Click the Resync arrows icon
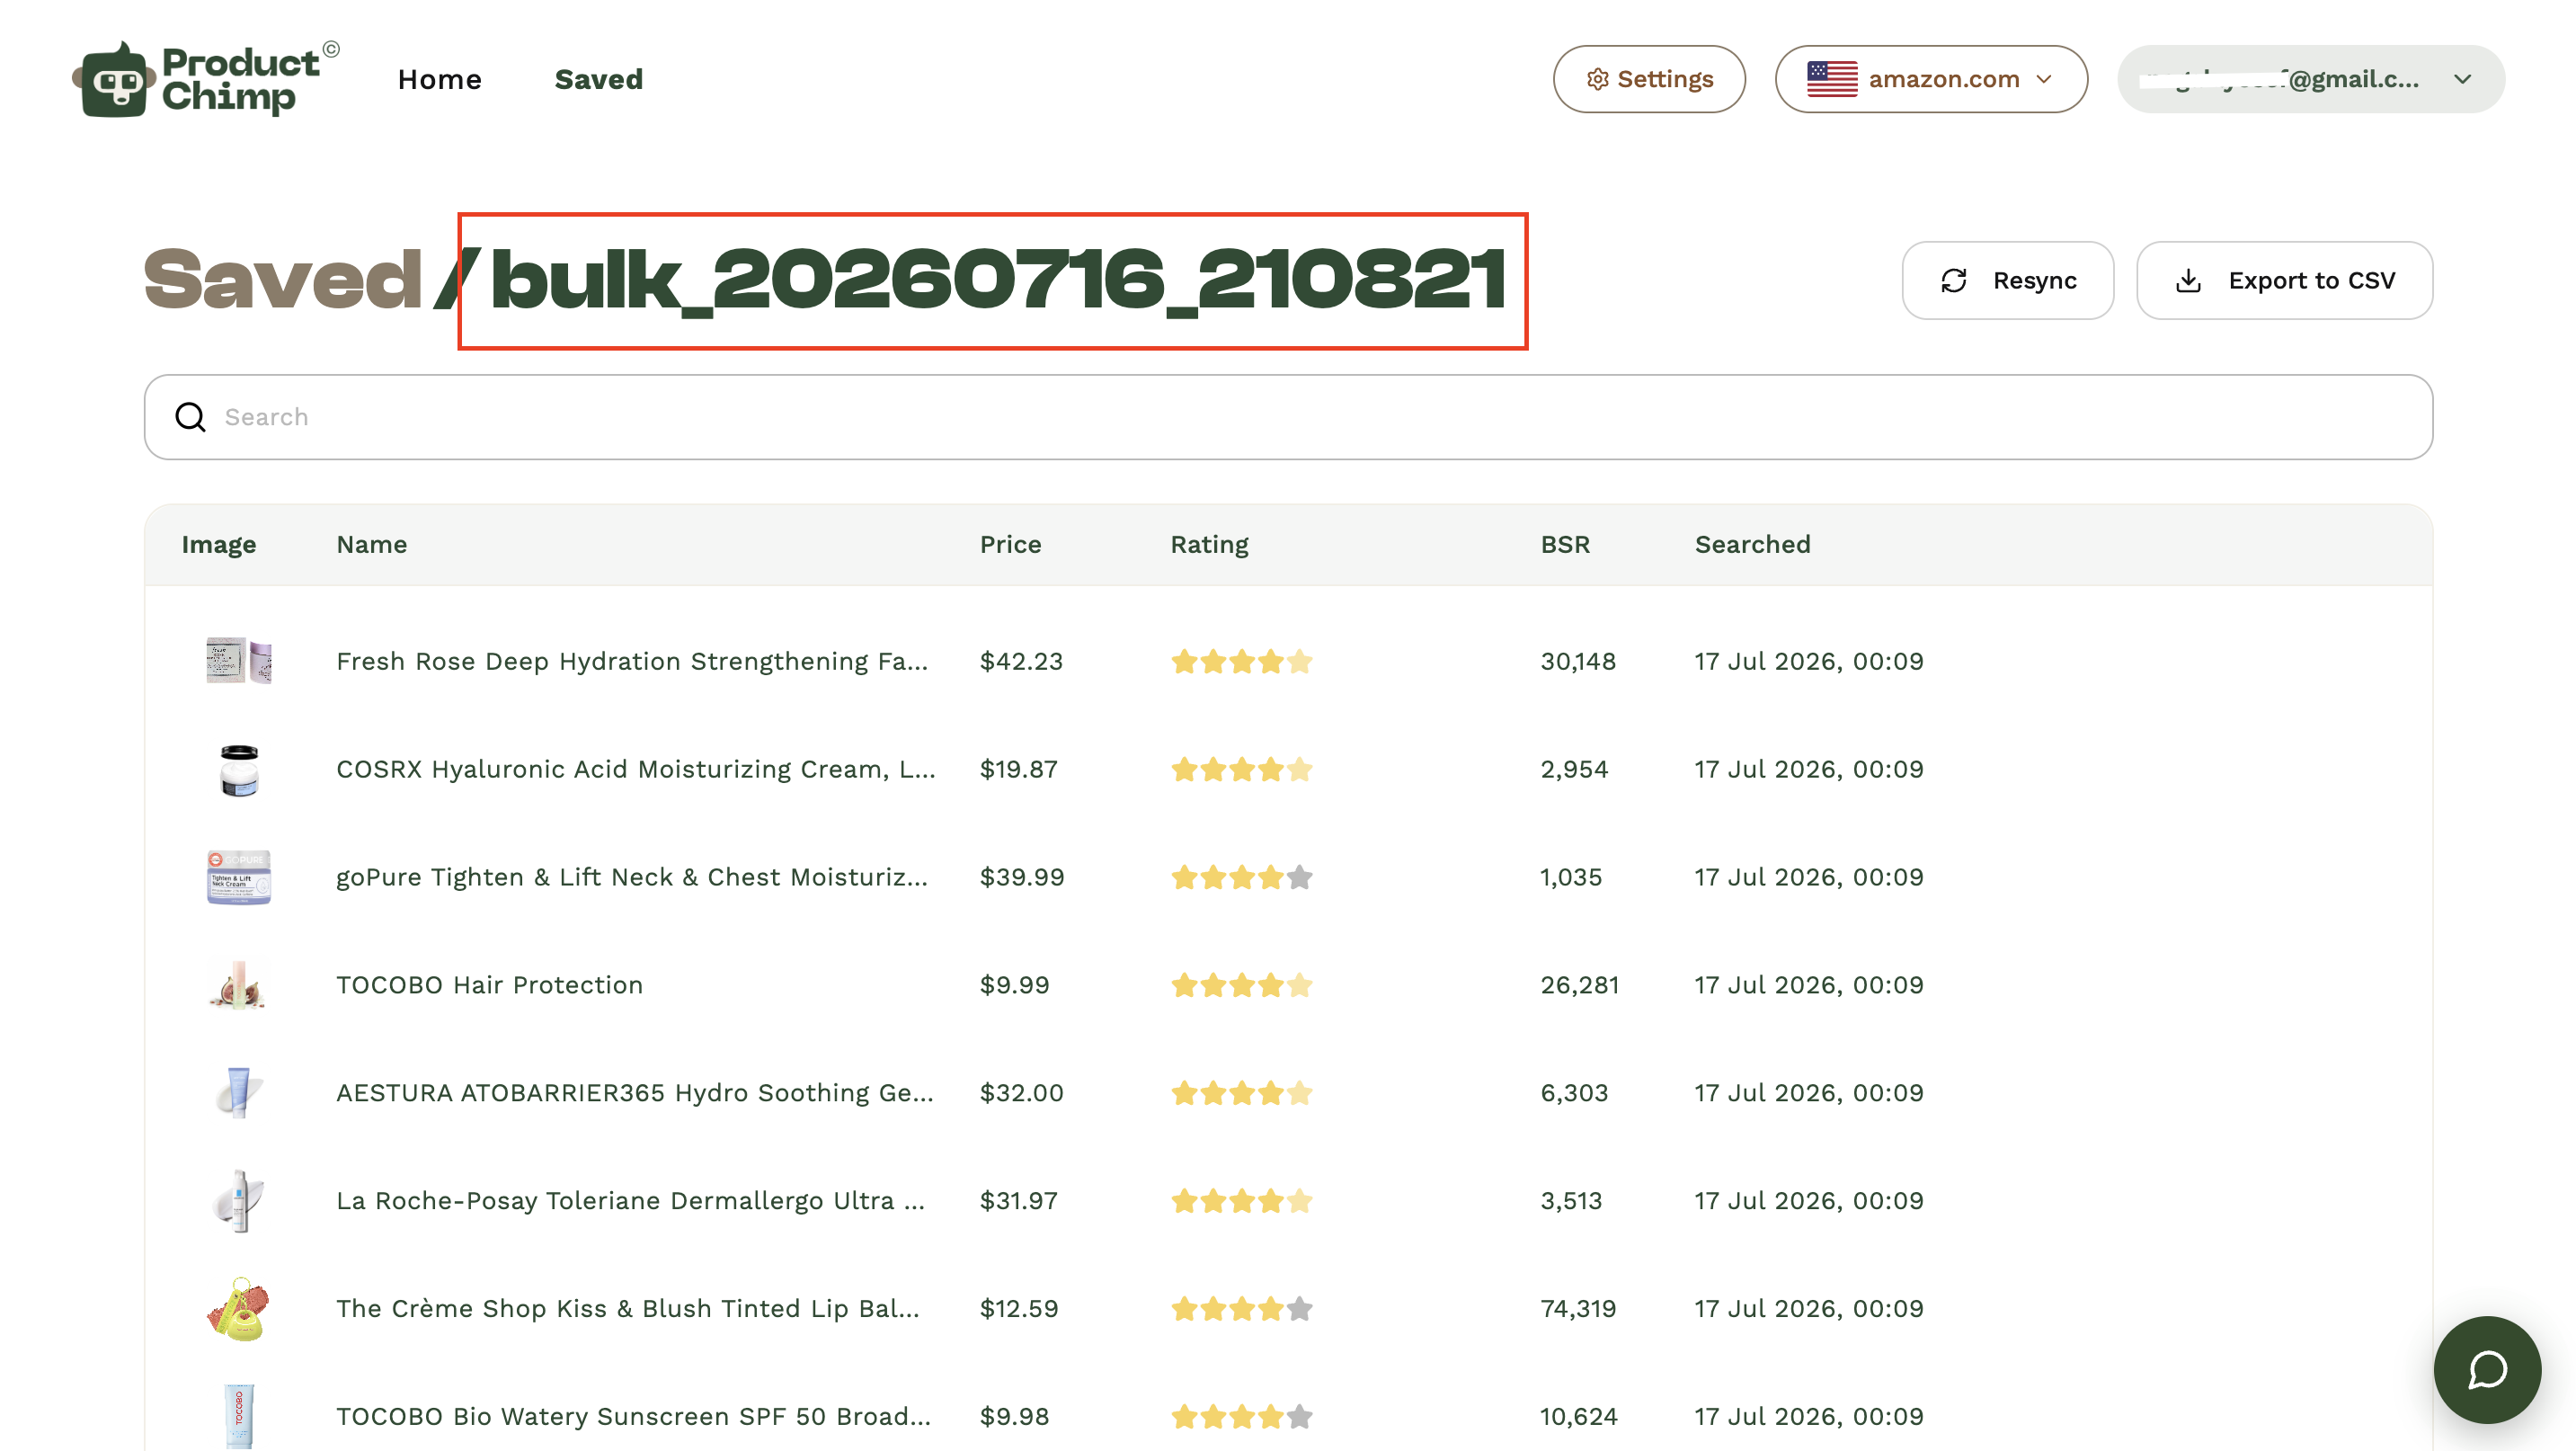The image size is (2576, 1451). coord(1954,281)
